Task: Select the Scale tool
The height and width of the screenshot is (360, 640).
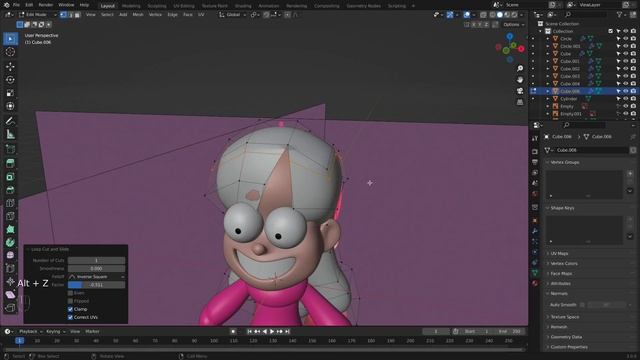Action: pyautogui.click(x=10, y=93)
